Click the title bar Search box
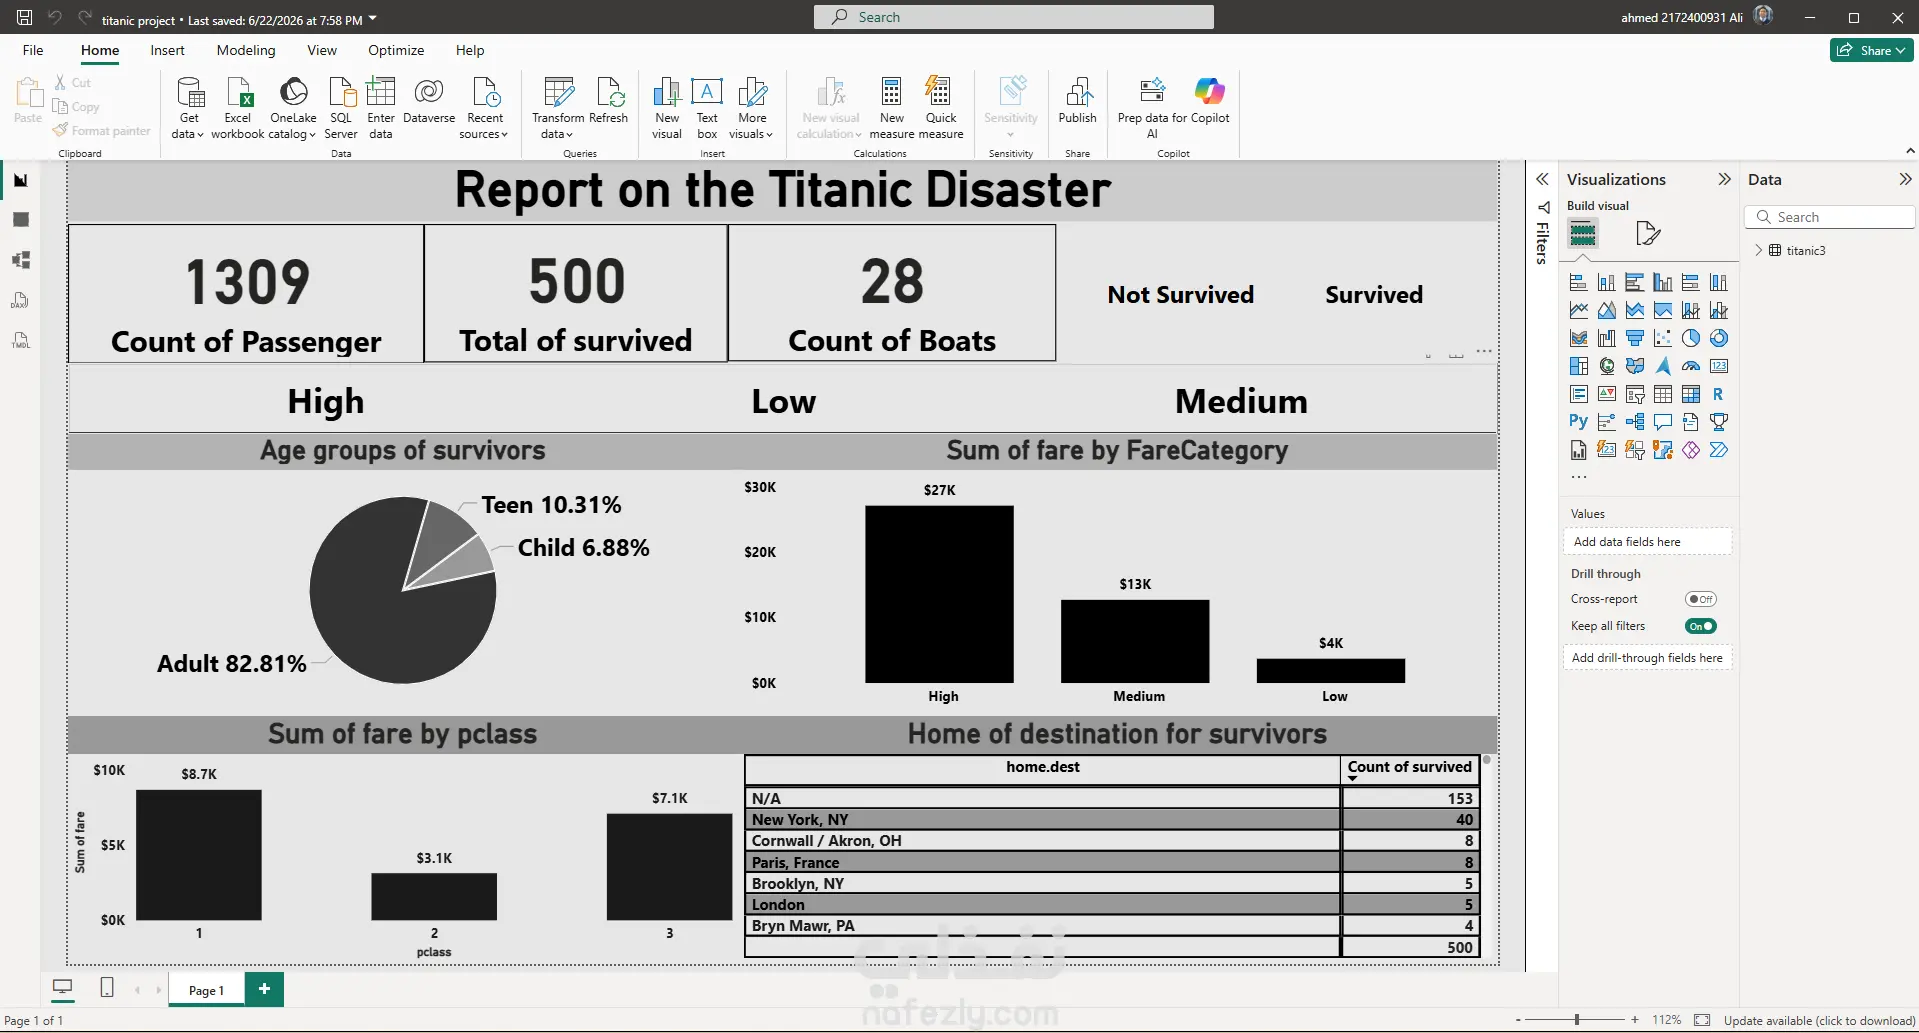 [1014, 17]
